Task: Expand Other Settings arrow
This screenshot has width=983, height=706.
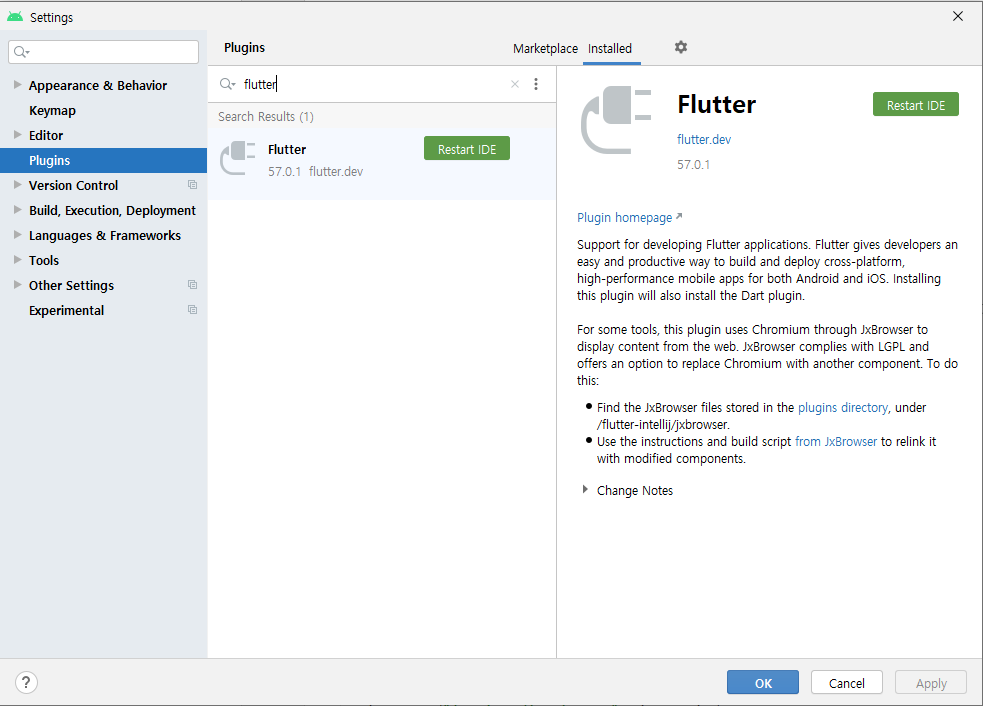Action: (x=18, y=285)
